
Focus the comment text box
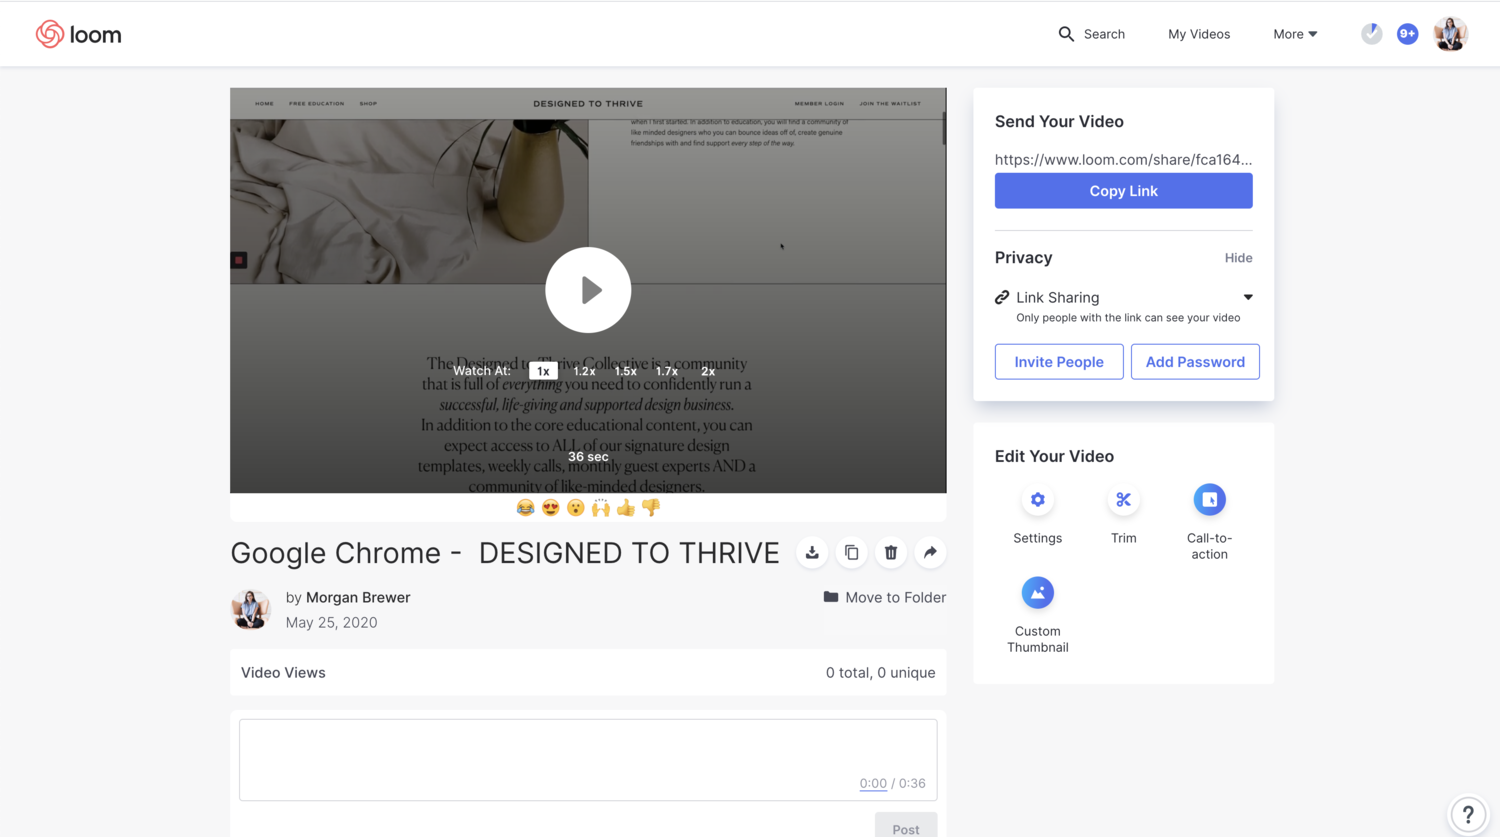(588, 760)
